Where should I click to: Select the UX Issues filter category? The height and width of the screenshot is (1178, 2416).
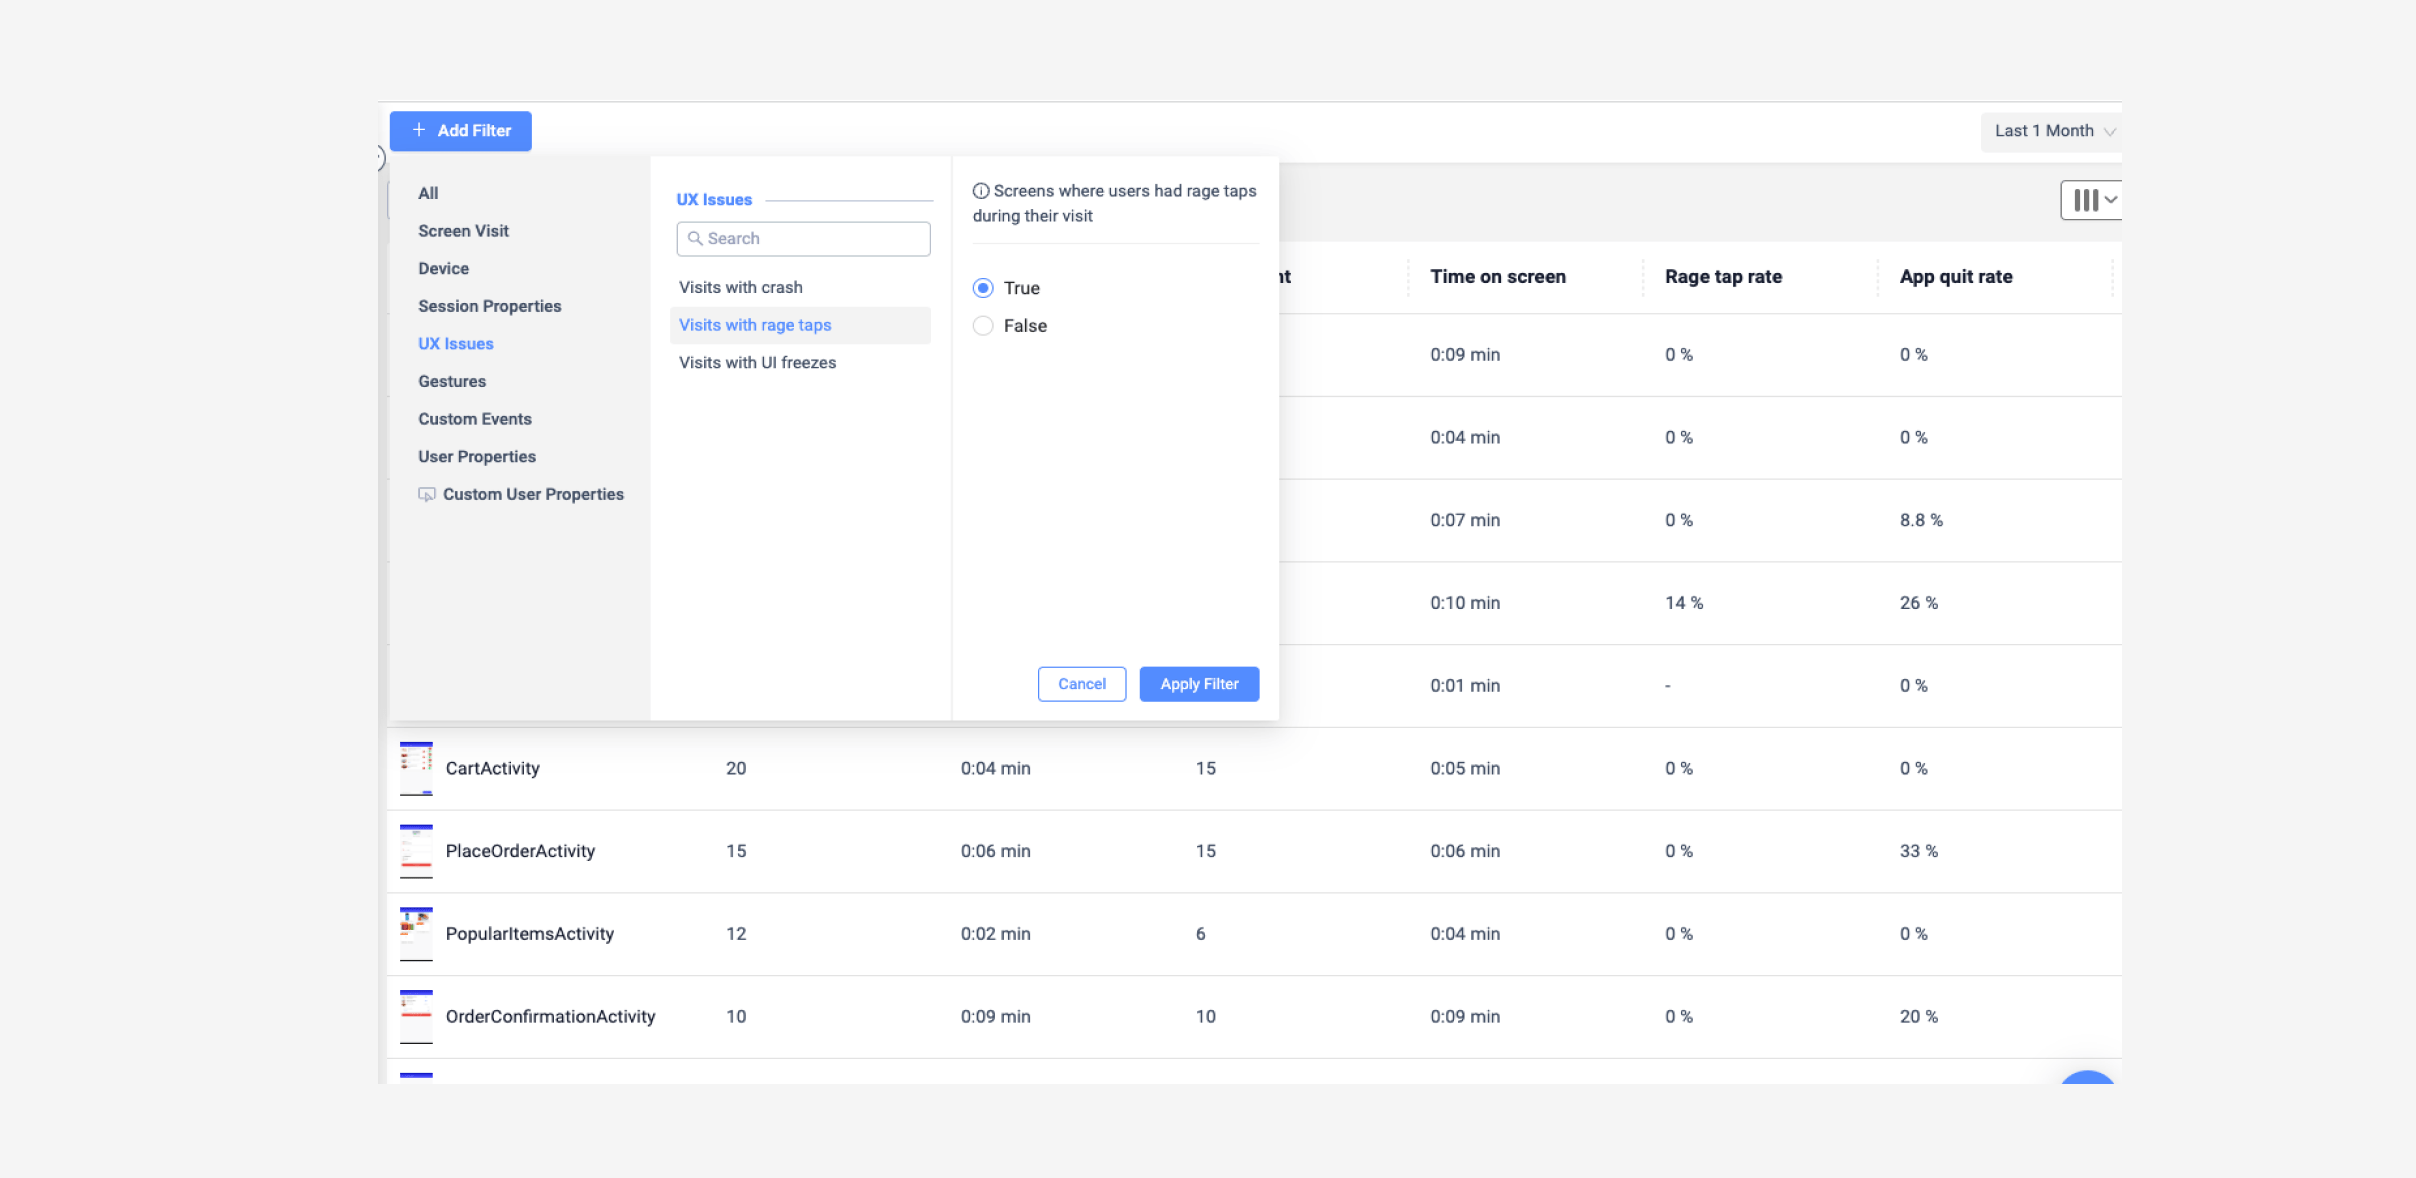point(456,344)
